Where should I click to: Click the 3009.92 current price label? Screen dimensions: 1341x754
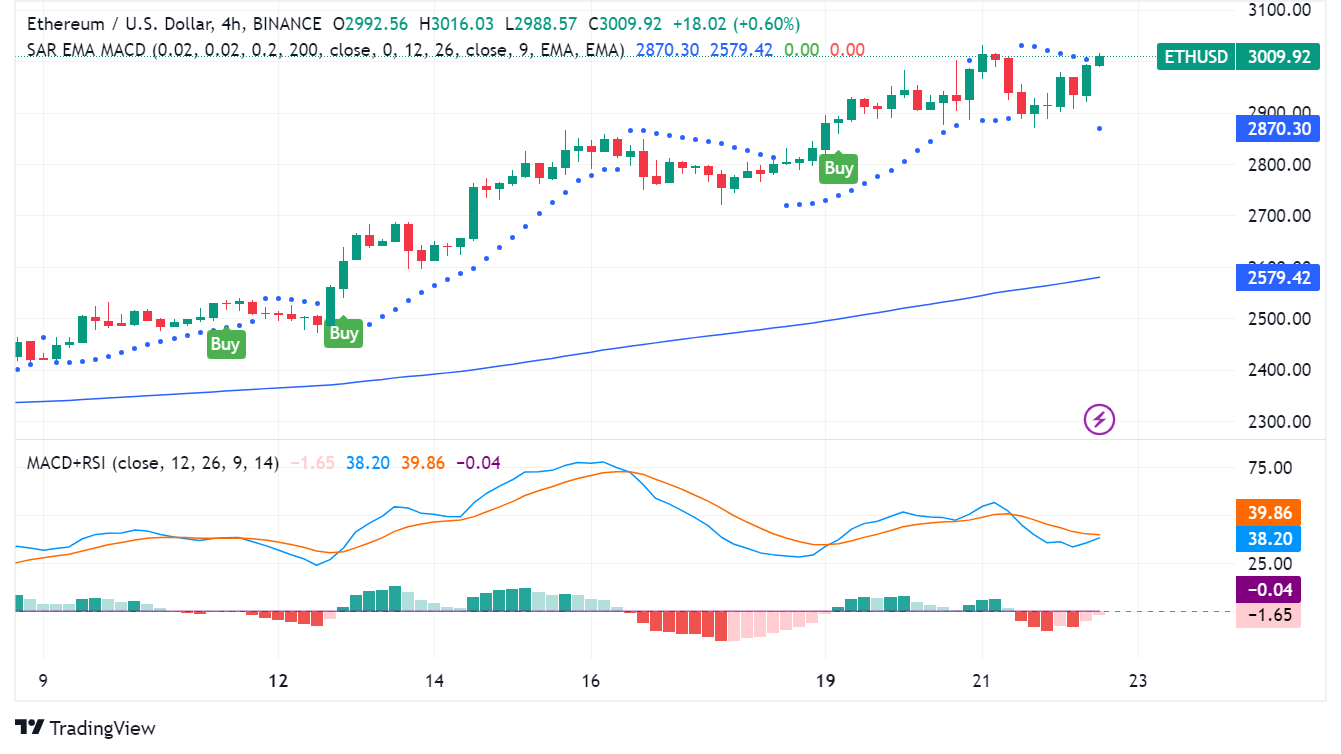tap(1277, 57)
